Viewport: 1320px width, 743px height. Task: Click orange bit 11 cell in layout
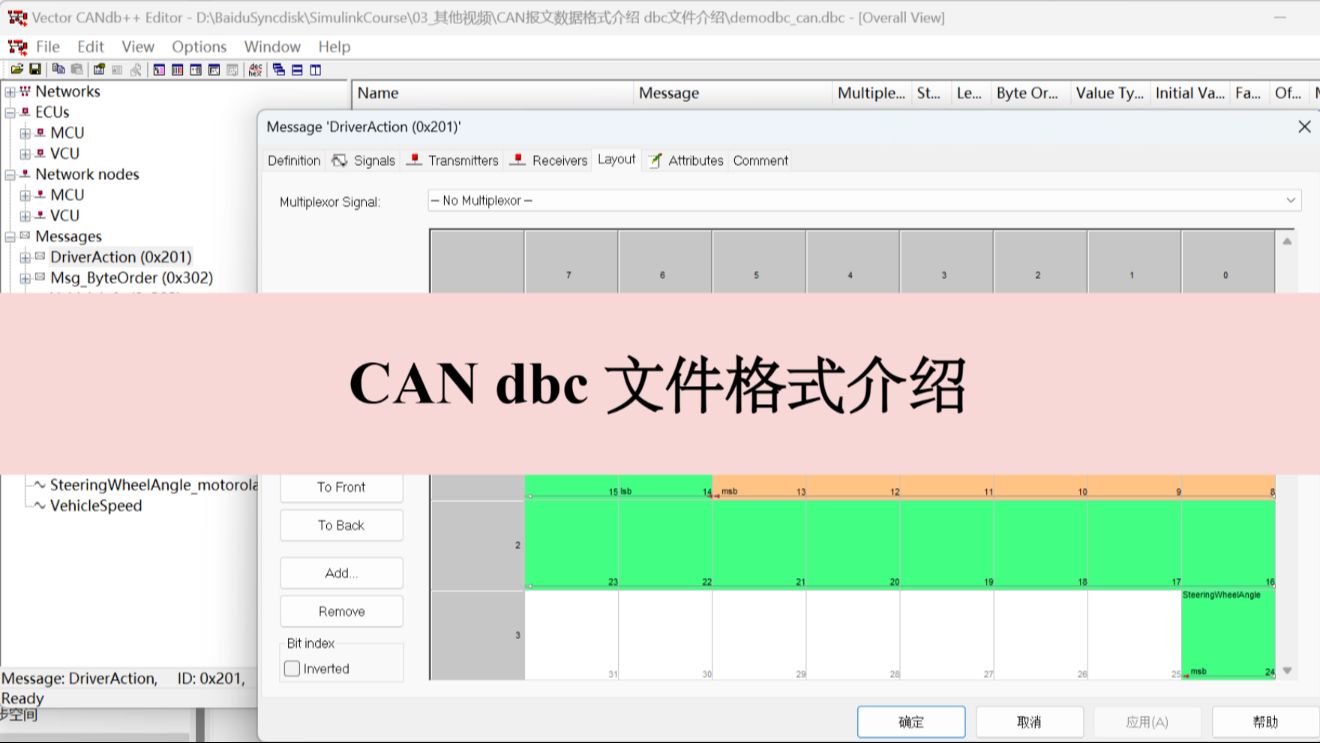click(947, 486)
